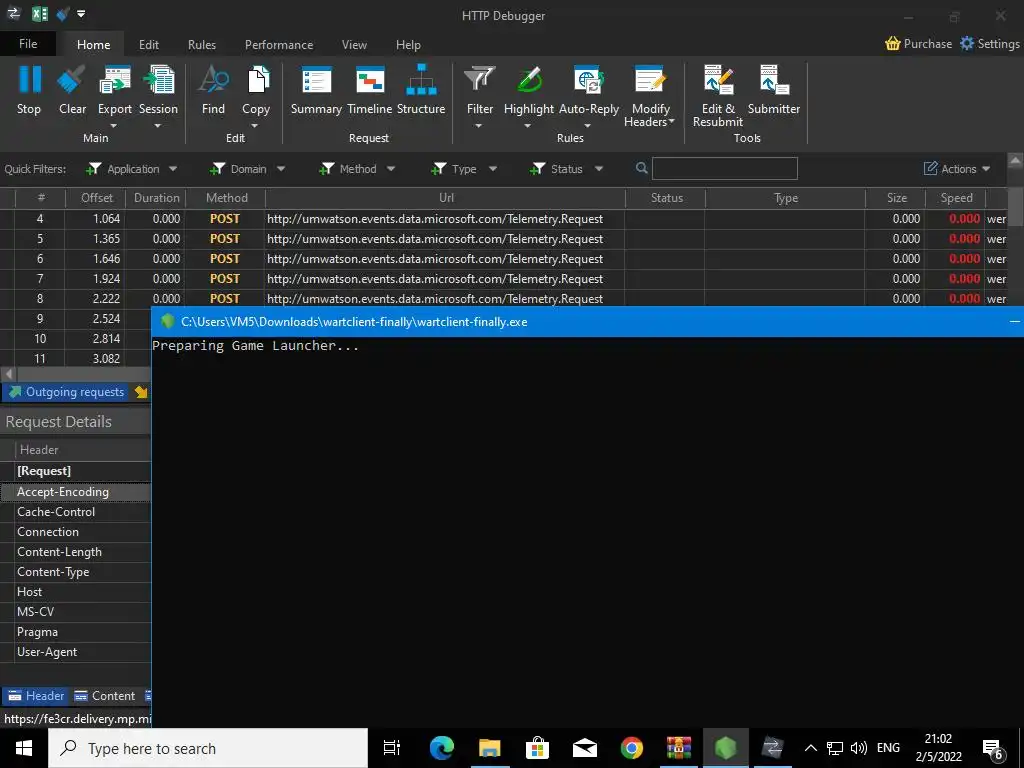Sort by the Offset column header
This screenshot has width=1024, height=768.
coord(97,198)
